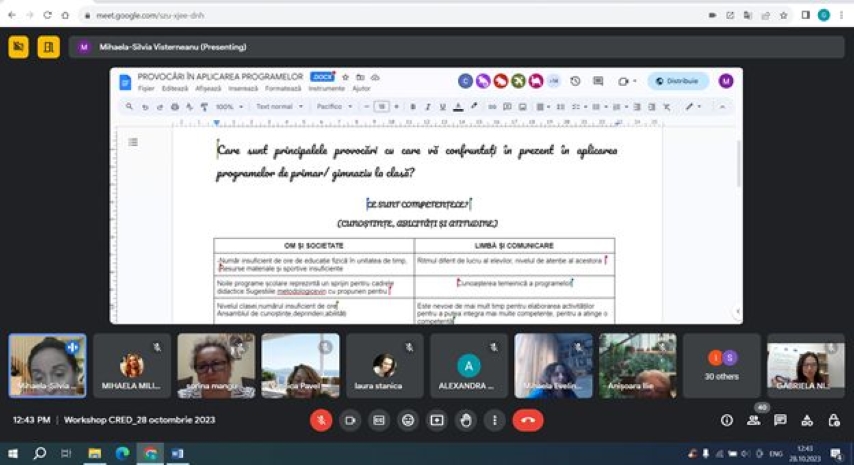The height and width of the screenshot is (465, 854).
Task: Expand the Text normal style dropdown
Action: click(280, 106)
